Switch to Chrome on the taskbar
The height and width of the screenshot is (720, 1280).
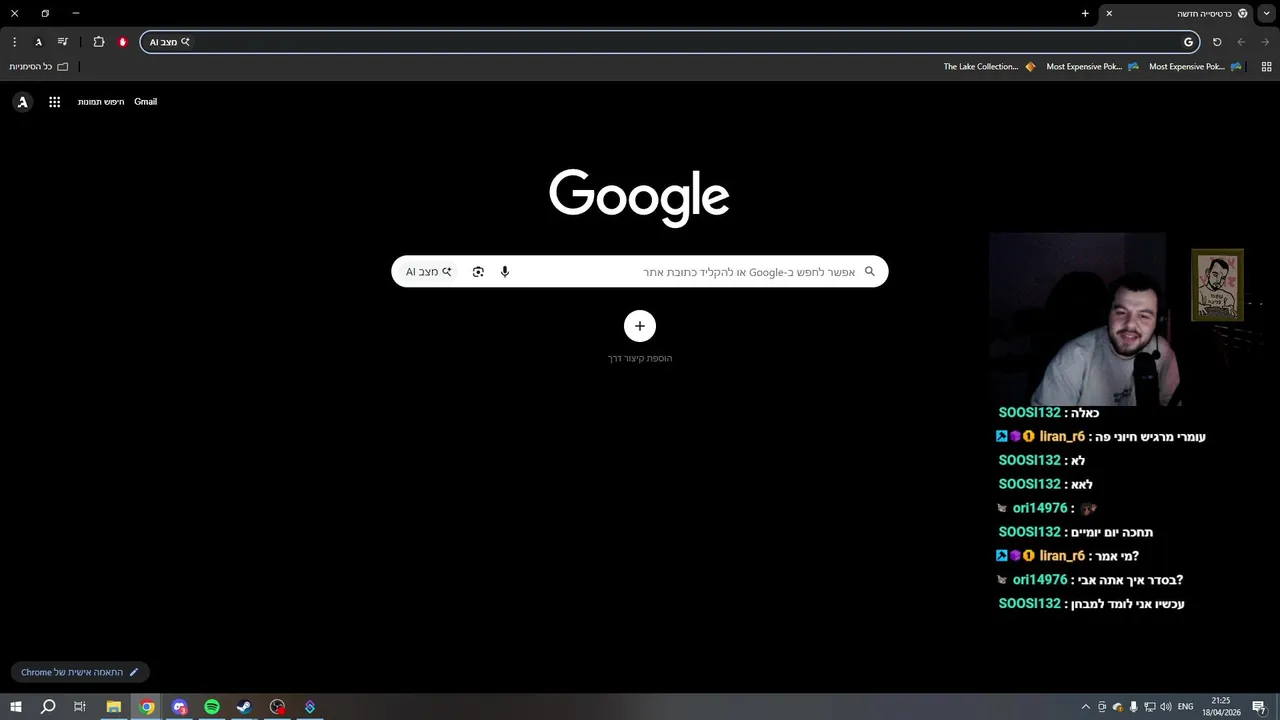[x=147, y=707]
